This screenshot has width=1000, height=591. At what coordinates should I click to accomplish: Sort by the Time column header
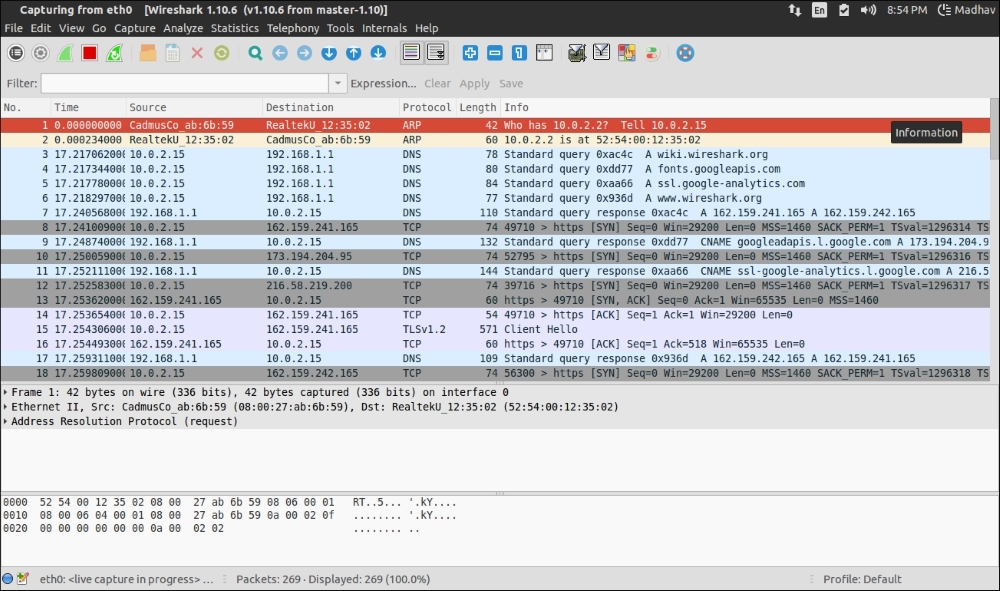(88, 107)
